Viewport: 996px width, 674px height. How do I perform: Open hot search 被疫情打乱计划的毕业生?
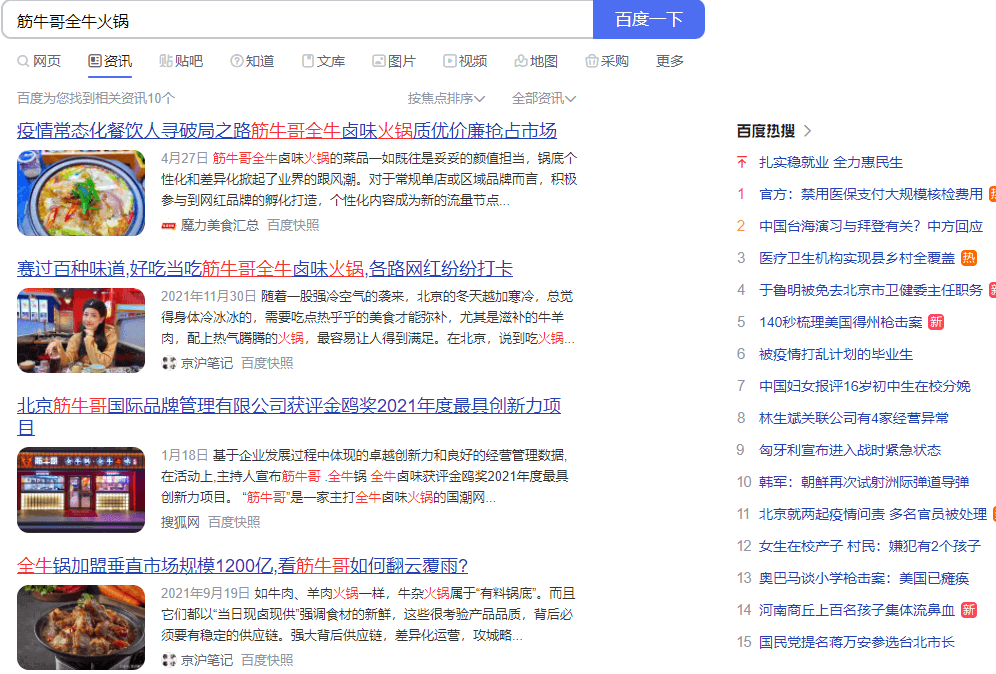pyautogui.click(x=836, y=354)
